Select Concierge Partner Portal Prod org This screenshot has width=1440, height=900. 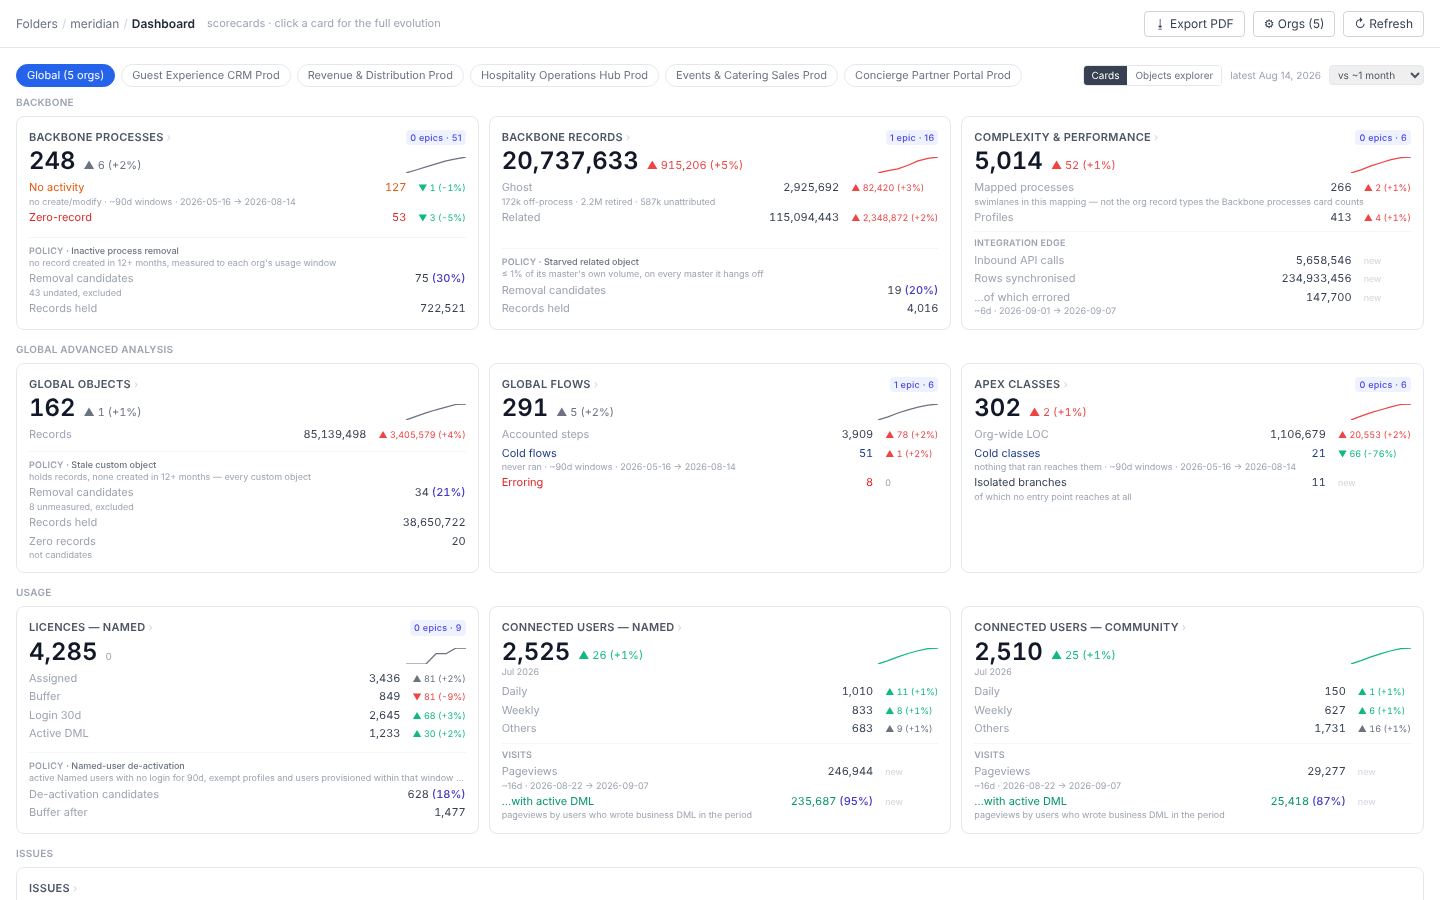click(933, 75)
